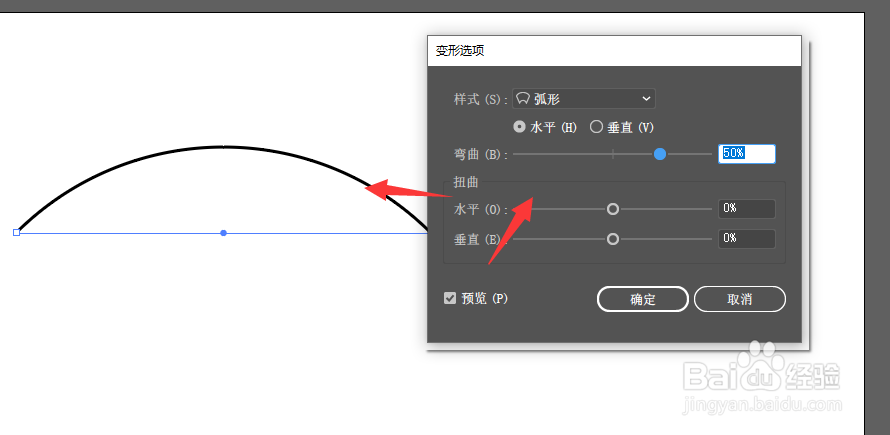The height and width of the screenshot is (435, 890).
Task: Toggle the 预览 (P) preview checkbox
Action: (x=450, y=298)
